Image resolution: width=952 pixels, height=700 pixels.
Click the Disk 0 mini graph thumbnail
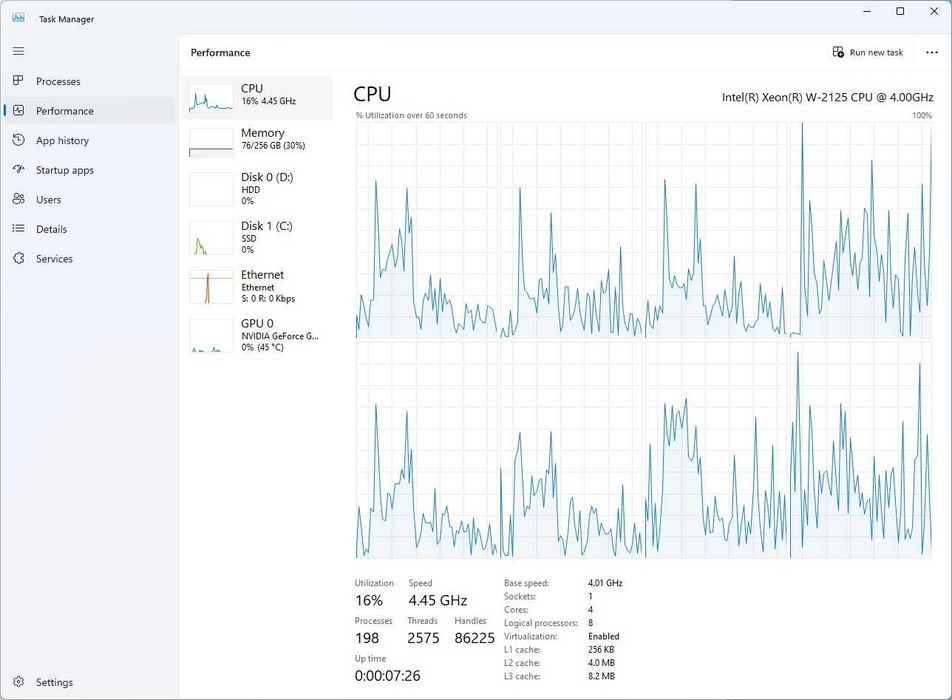(211, 189)
